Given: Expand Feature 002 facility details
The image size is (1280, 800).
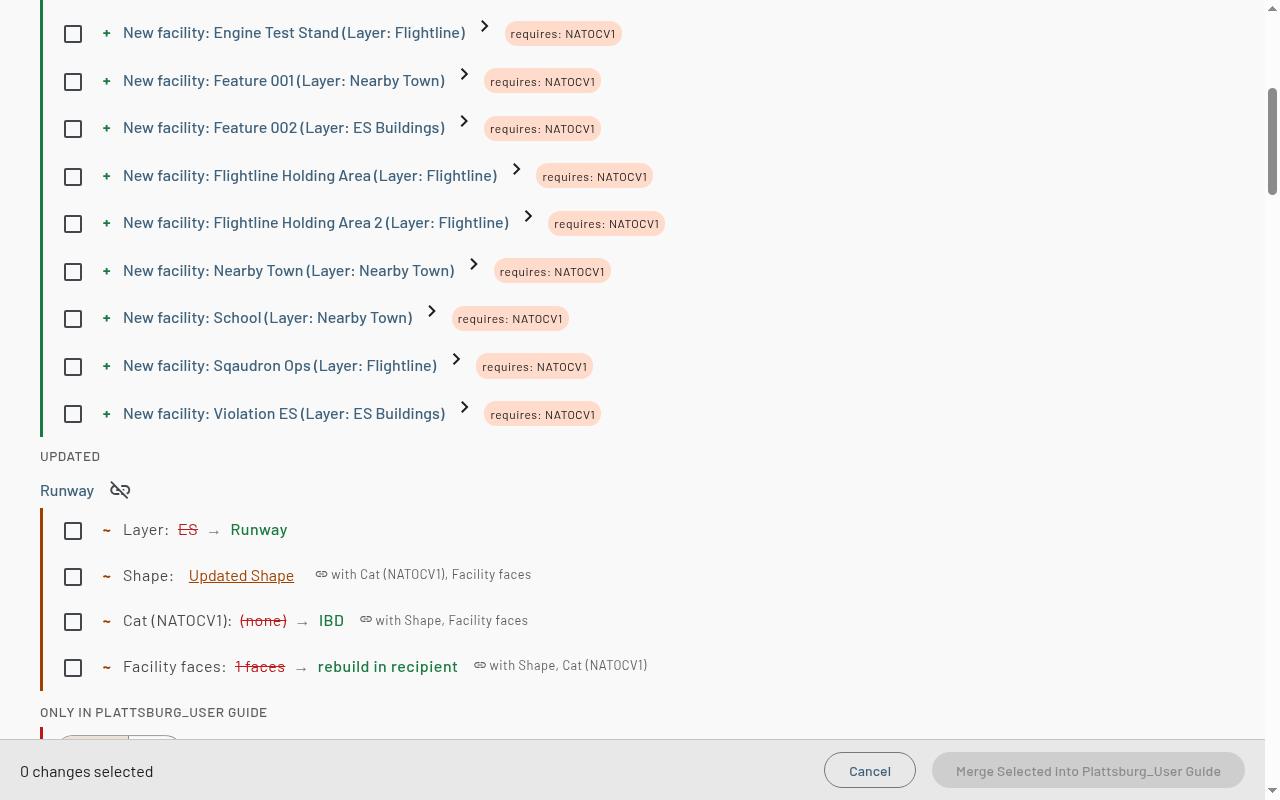Looking at the screenshot, I should 464,121.
